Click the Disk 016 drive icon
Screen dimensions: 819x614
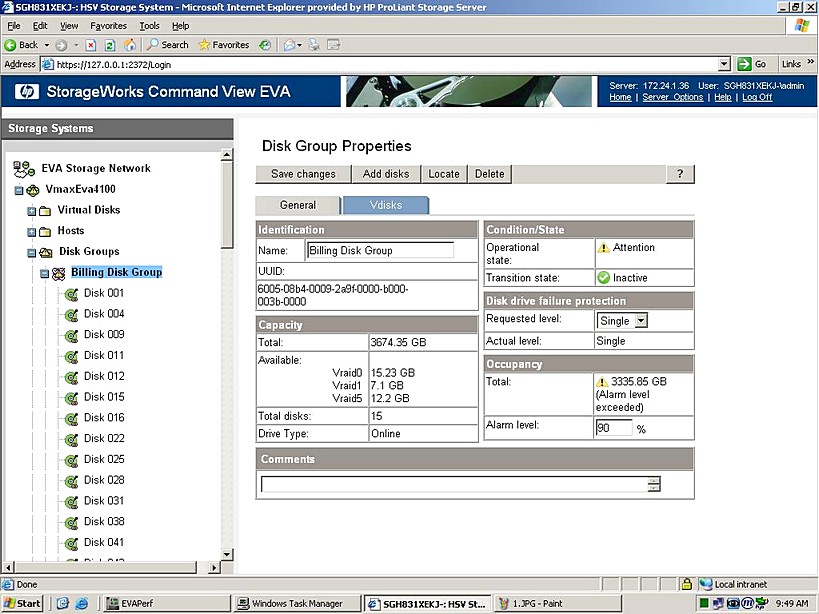(x=71, y=419)
